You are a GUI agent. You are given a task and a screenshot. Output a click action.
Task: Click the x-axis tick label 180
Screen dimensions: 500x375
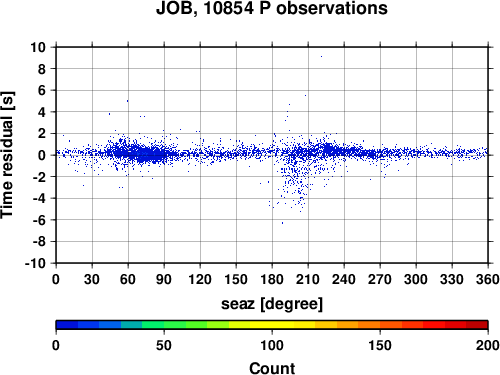tap(272, 279)
